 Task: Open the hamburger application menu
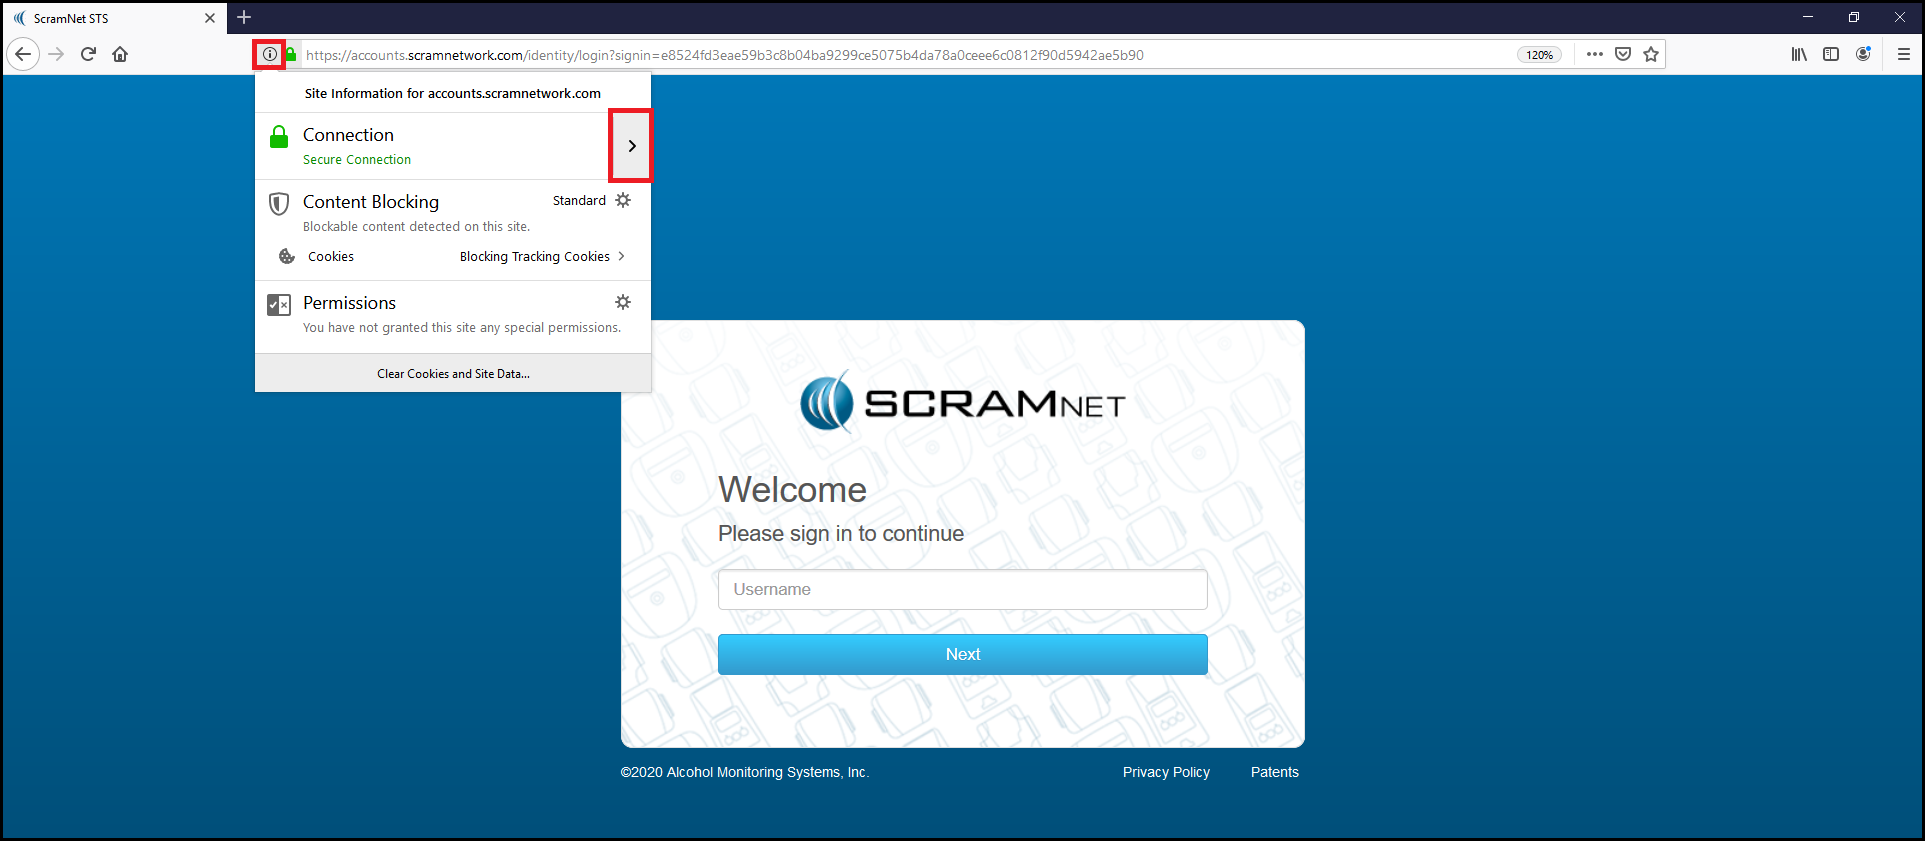pyautogui.click(x=1904, y=54)
